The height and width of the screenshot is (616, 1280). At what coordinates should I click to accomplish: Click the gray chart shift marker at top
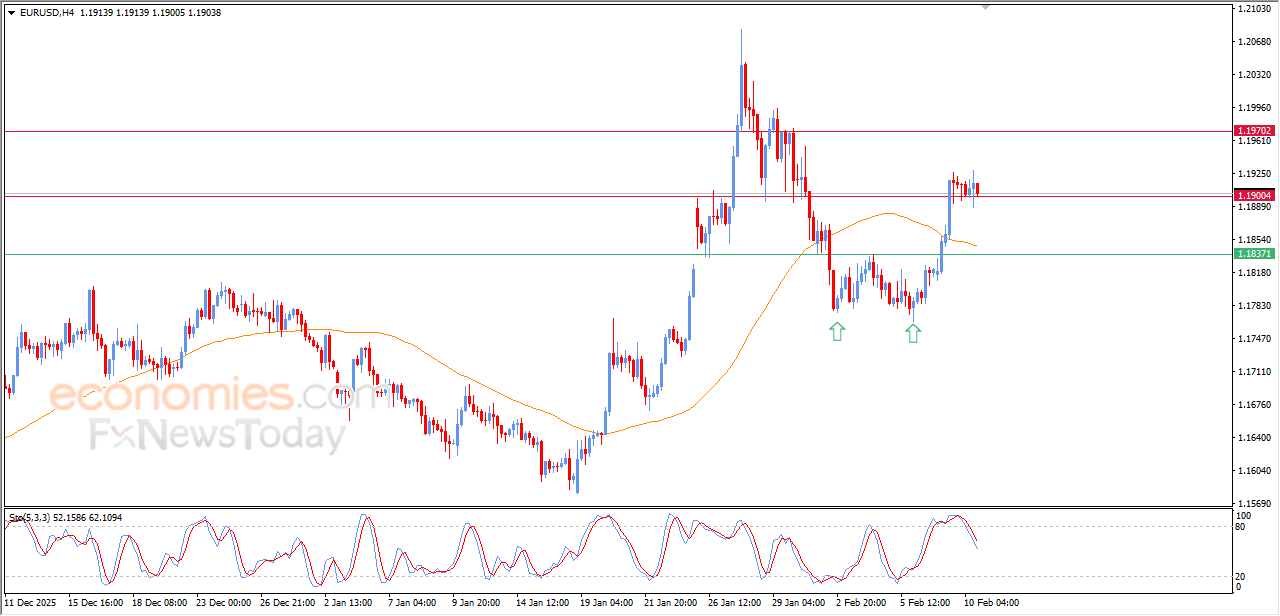pyautogui.click(x=985, y=7)
